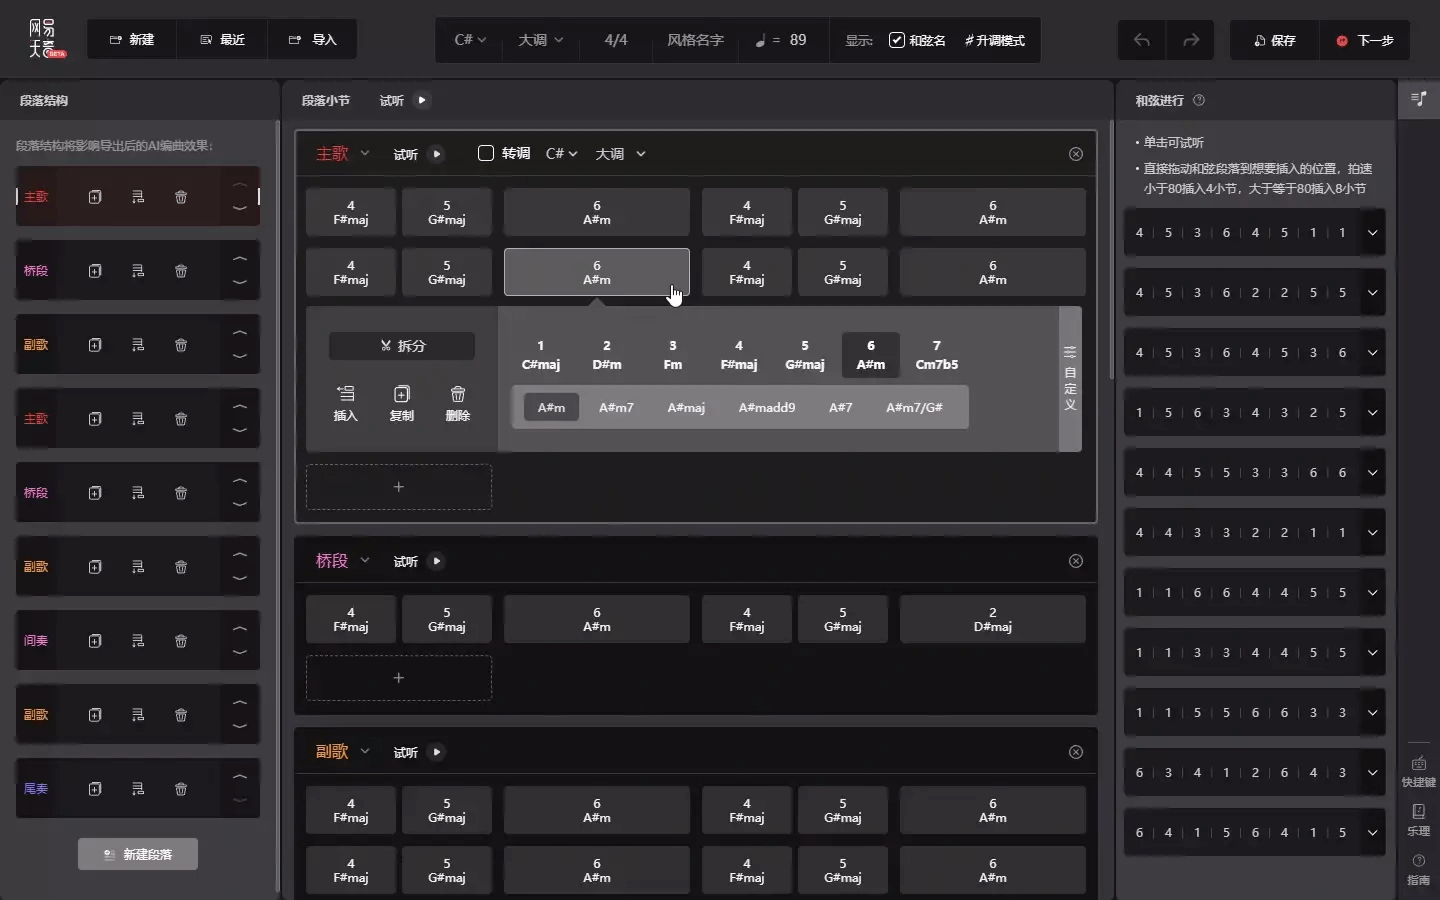The image size is (1440, 900).
Task: Open the 快捷键 shortcuts icon
Action: 1418,770
